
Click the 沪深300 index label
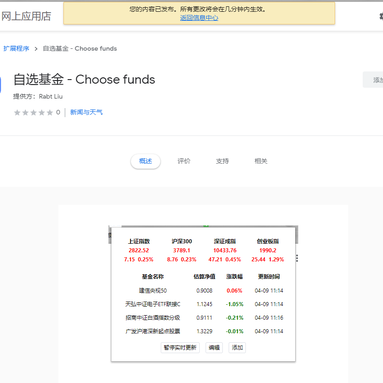[182, 241]
